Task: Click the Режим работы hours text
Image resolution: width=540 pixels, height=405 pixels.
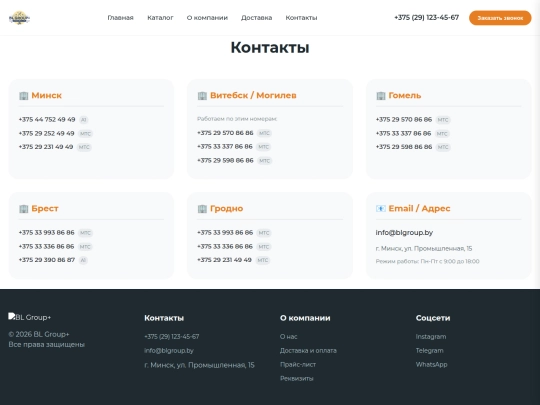Action: (x=427, y=261)
